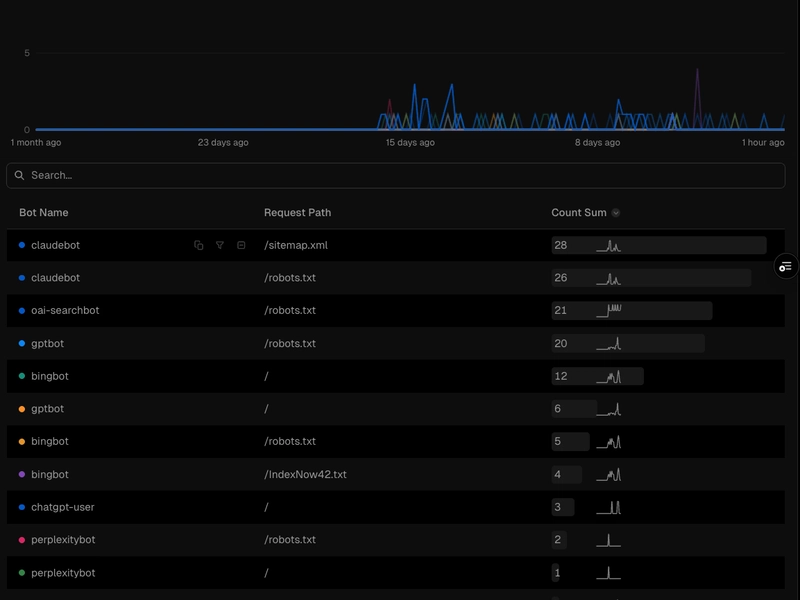
Task: Select claudebot in the /robots.txt row
Action: (x=56, y=278)
